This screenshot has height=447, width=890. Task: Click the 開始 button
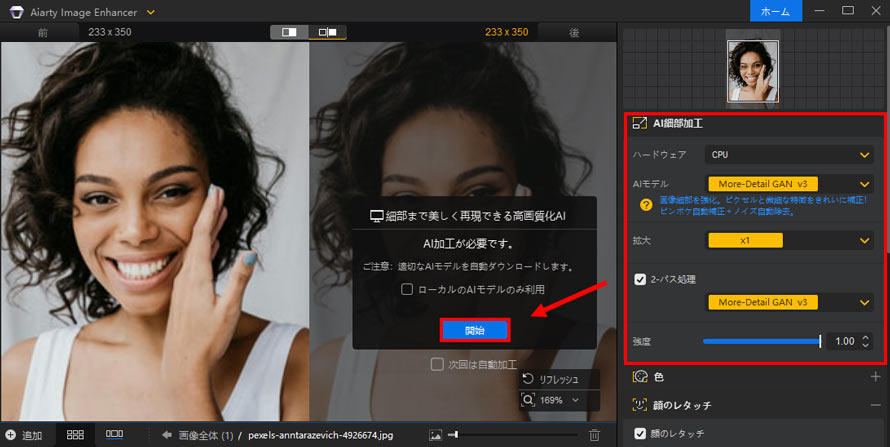coord(475,330)
